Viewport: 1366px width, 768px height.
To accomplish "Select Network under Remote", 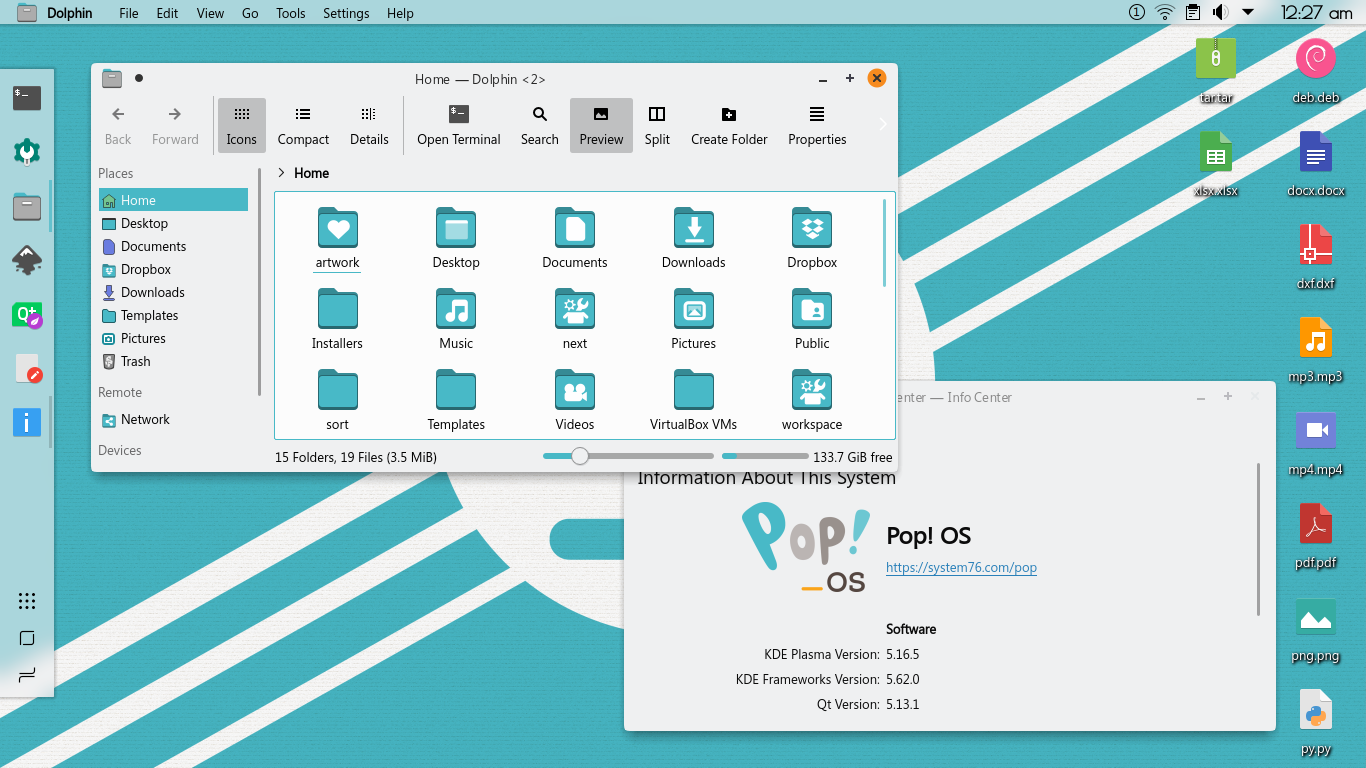I will tap(173, 419).
